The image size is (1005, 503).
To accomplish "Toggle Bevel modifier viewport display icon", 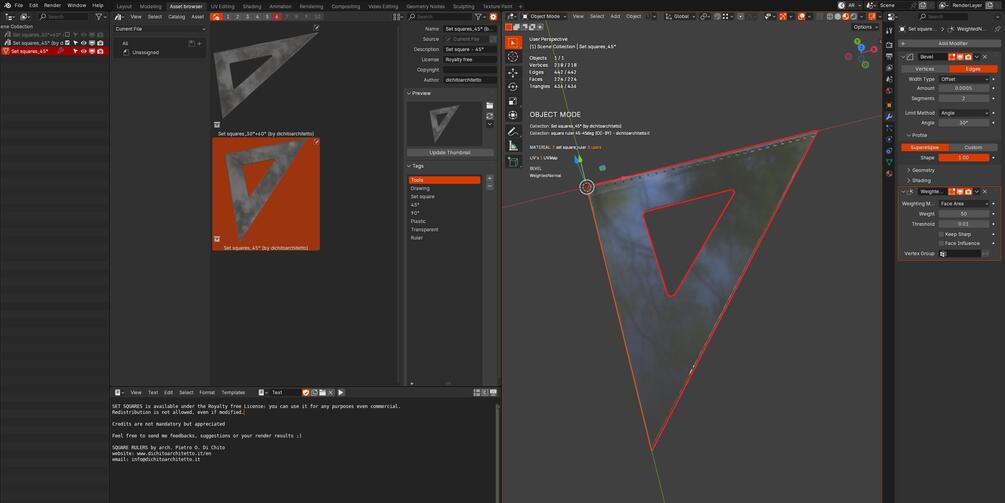I will click(960, 57).
